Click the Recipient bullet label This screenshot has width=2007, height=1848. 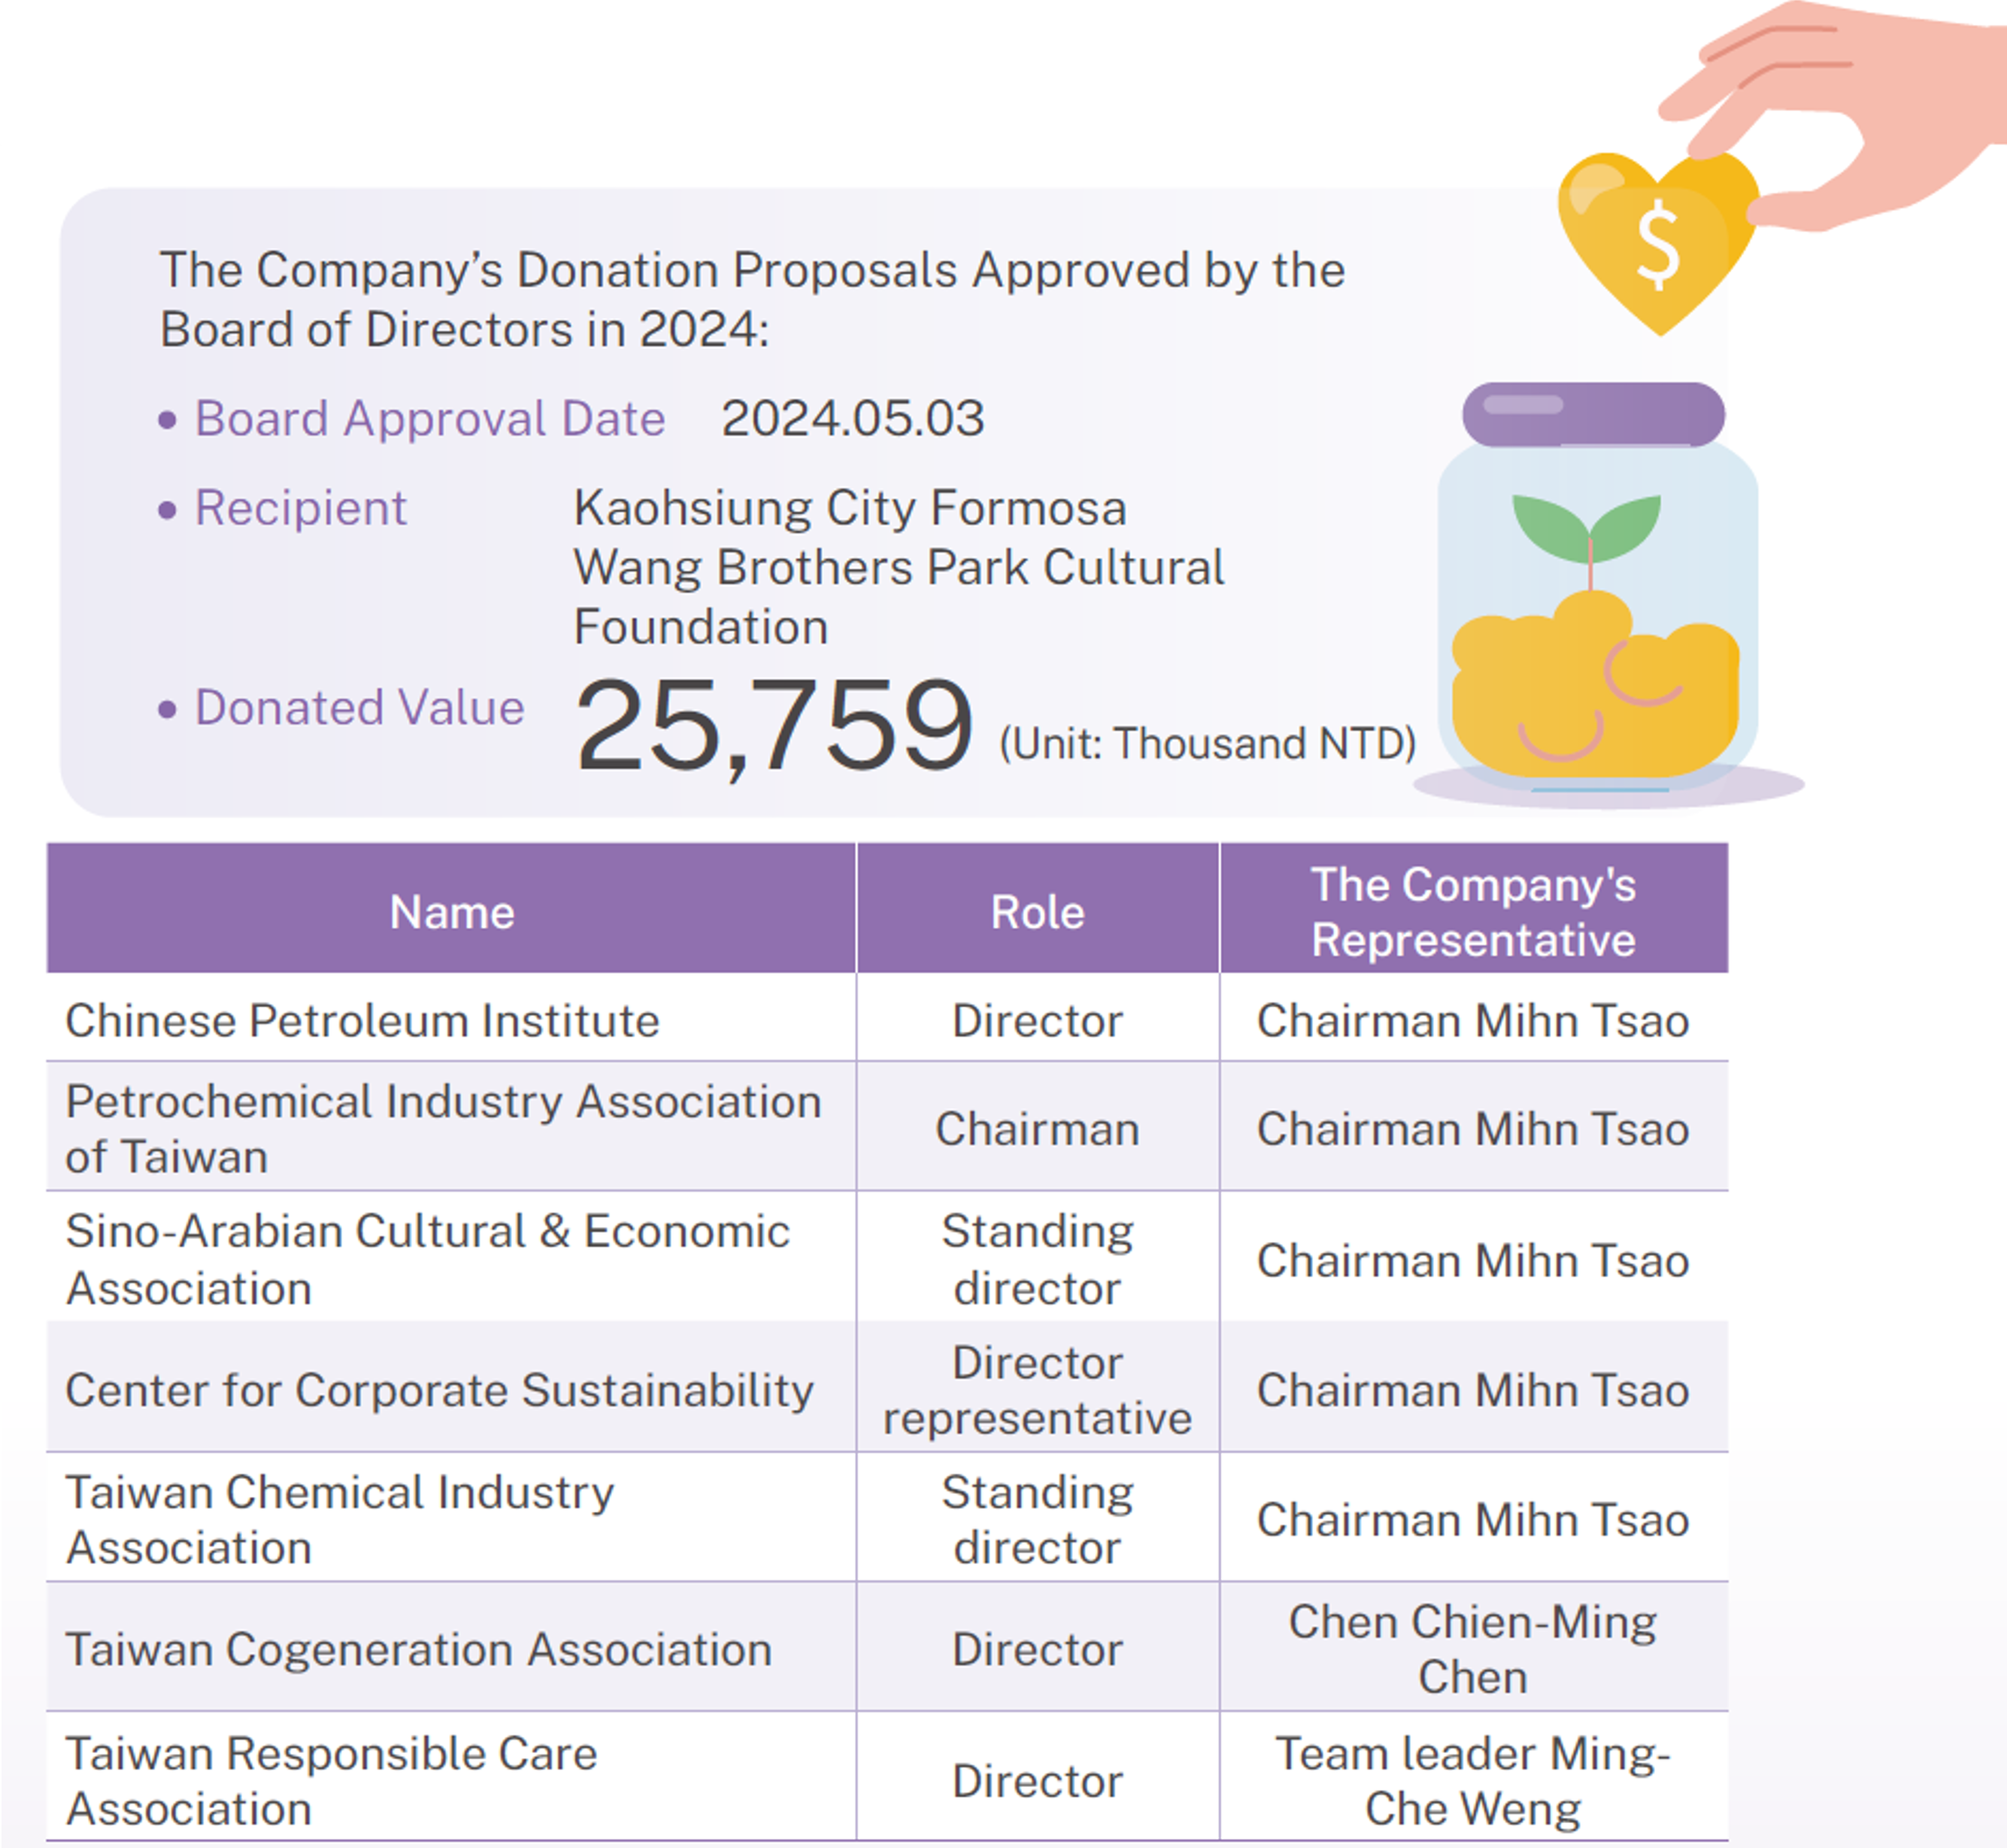pyautogui.click(x=300, y=508)
